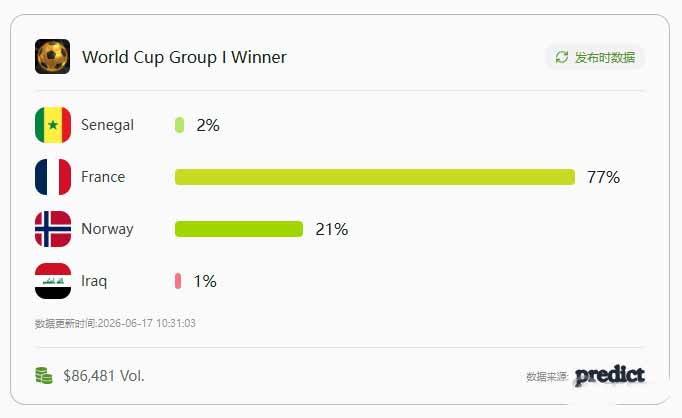
Task: Click the refresh arrows icon
Action: pyautogui.click(x=562, y=57)
